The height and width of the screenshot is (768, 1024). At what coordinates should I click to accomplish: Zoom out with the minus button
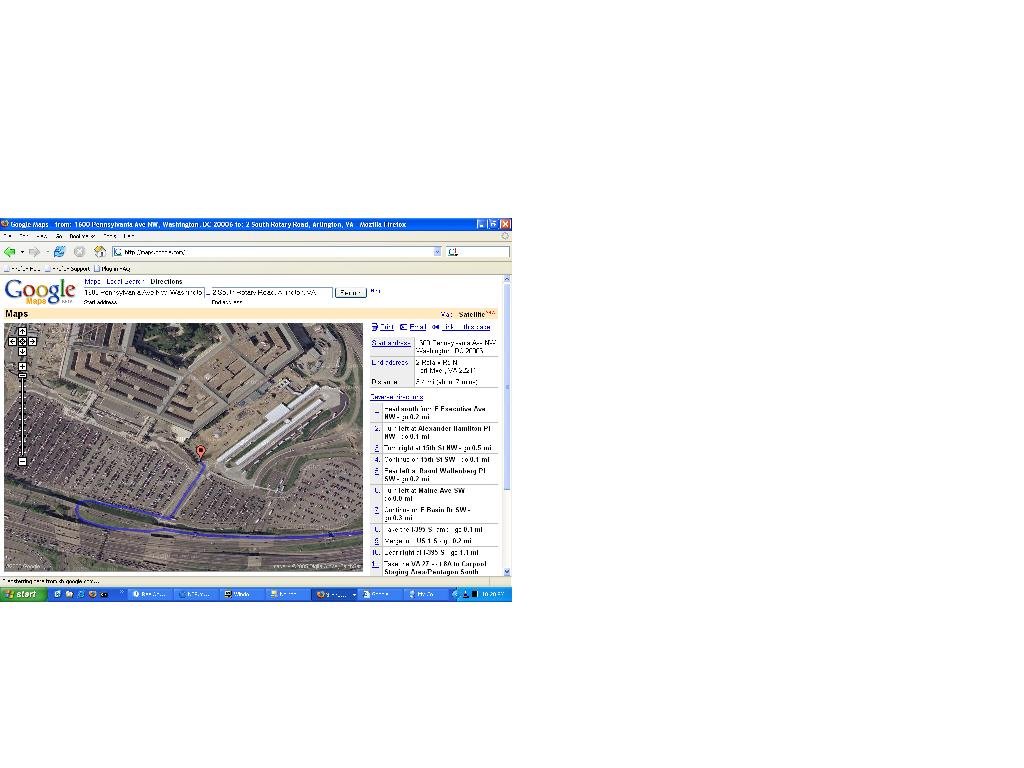point(22,462)
